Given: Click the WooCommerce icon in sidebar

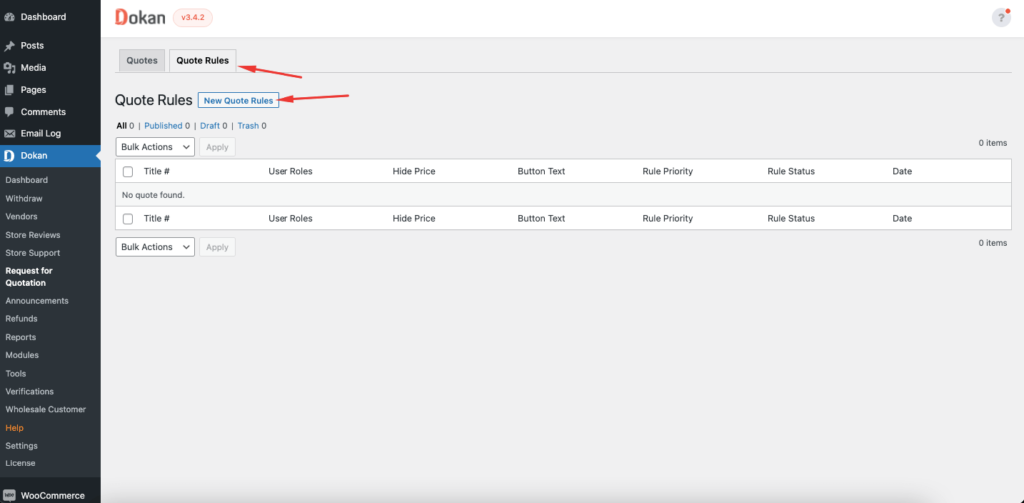Looking at the screenshot, I should [x=9, y=495].
